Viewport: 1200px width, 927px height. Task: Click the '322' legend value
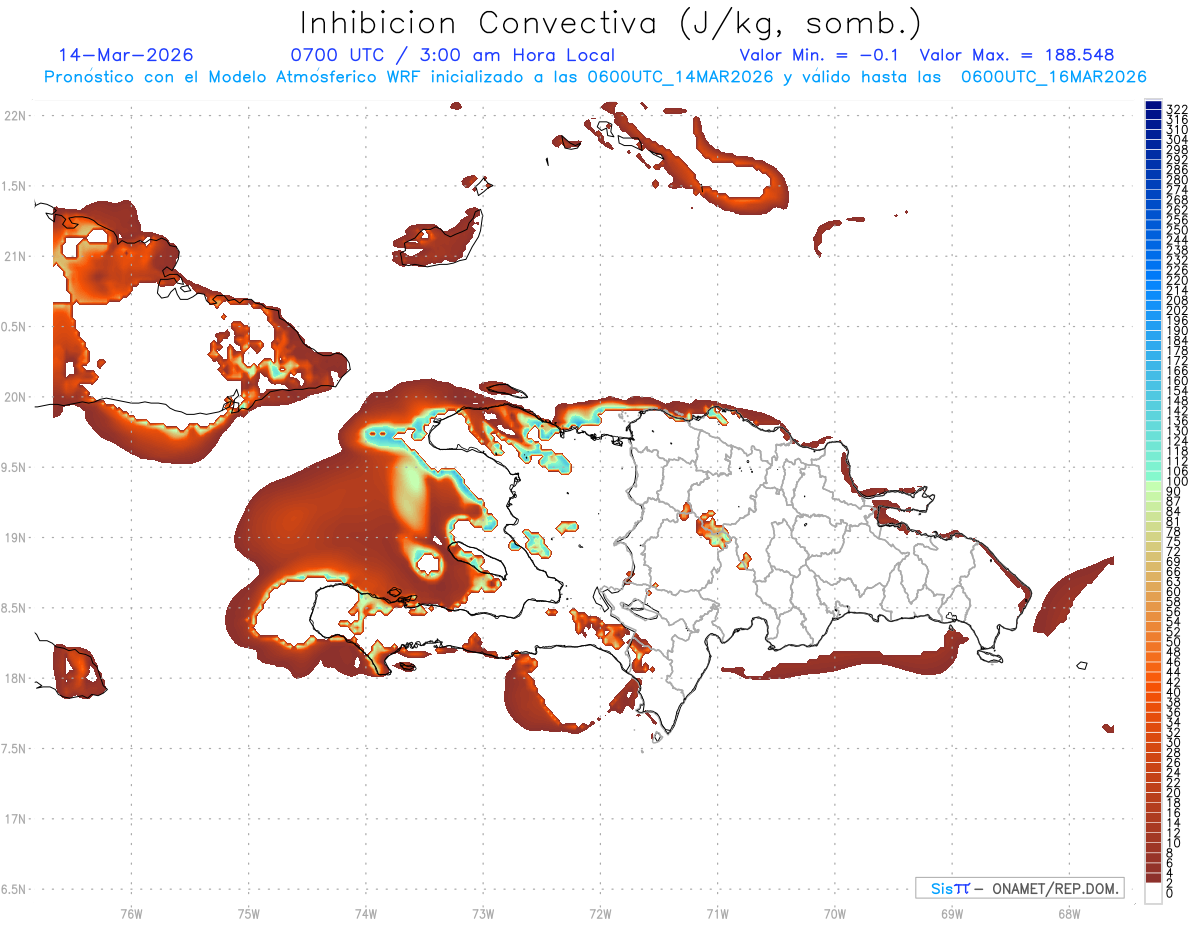pyautogui.click(x=1176, y=108)
